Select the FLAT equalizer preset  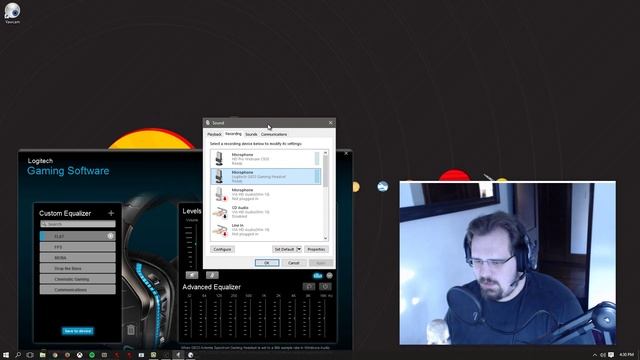tap(78, 236)
